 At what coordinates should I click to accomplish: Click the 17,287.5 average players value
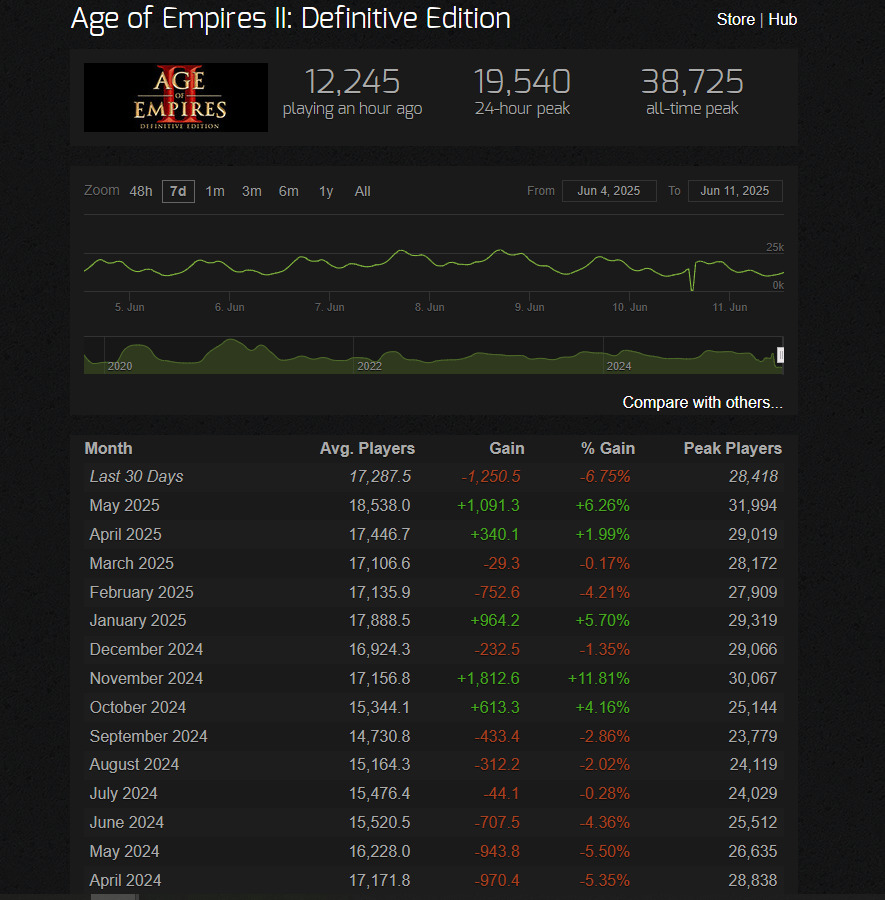click(380, 476)
